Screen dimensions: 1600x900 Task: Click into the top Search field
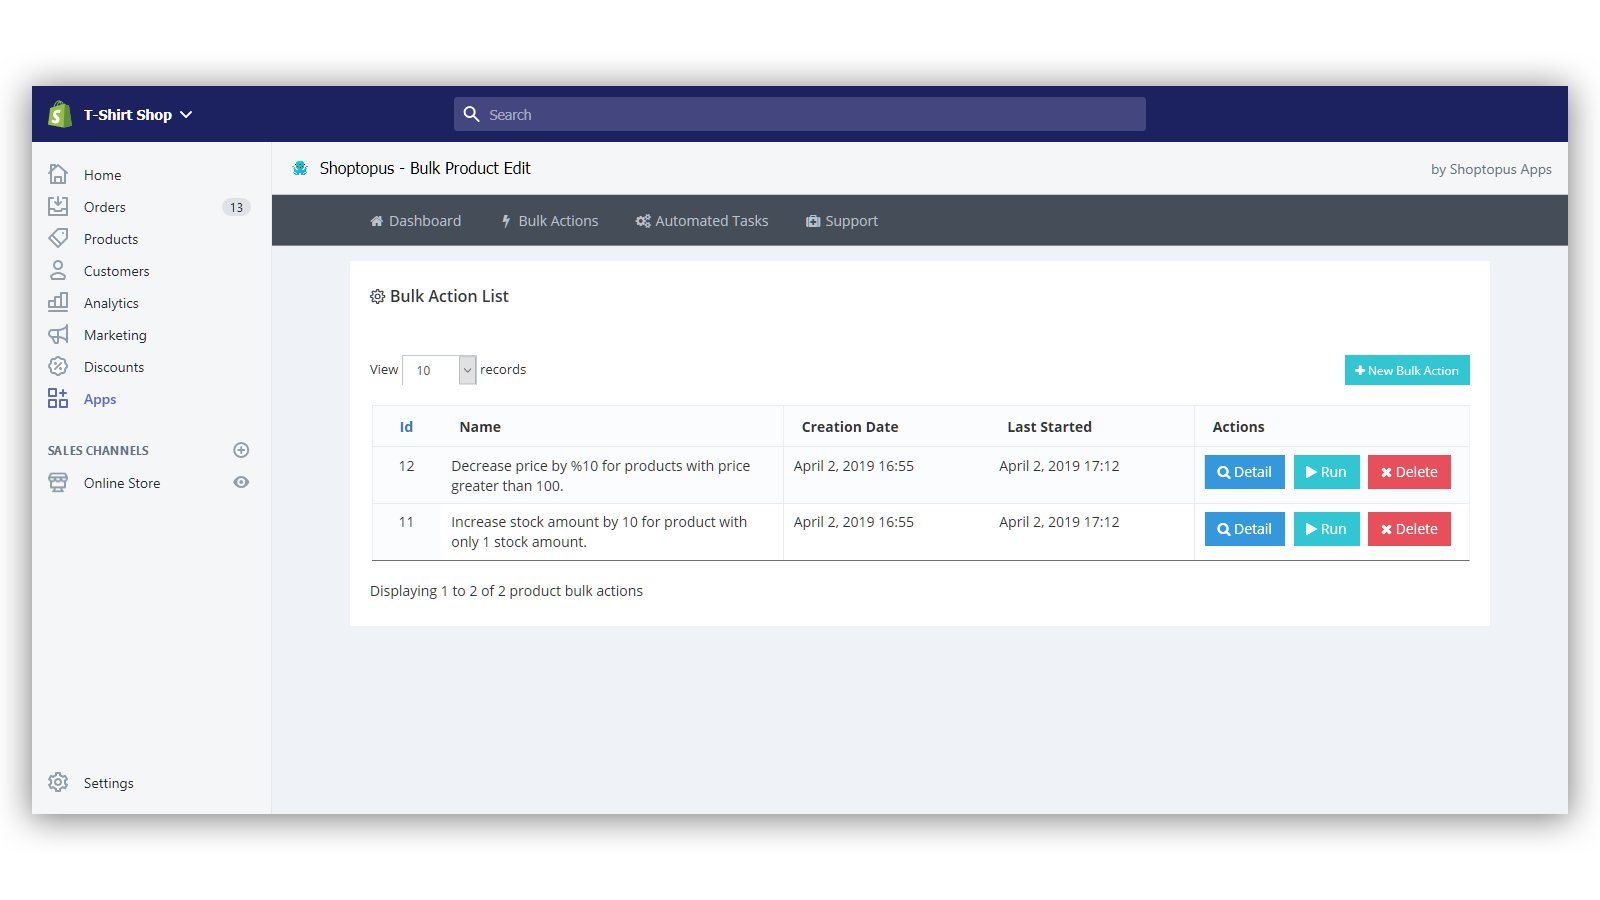tap(800, 115)
